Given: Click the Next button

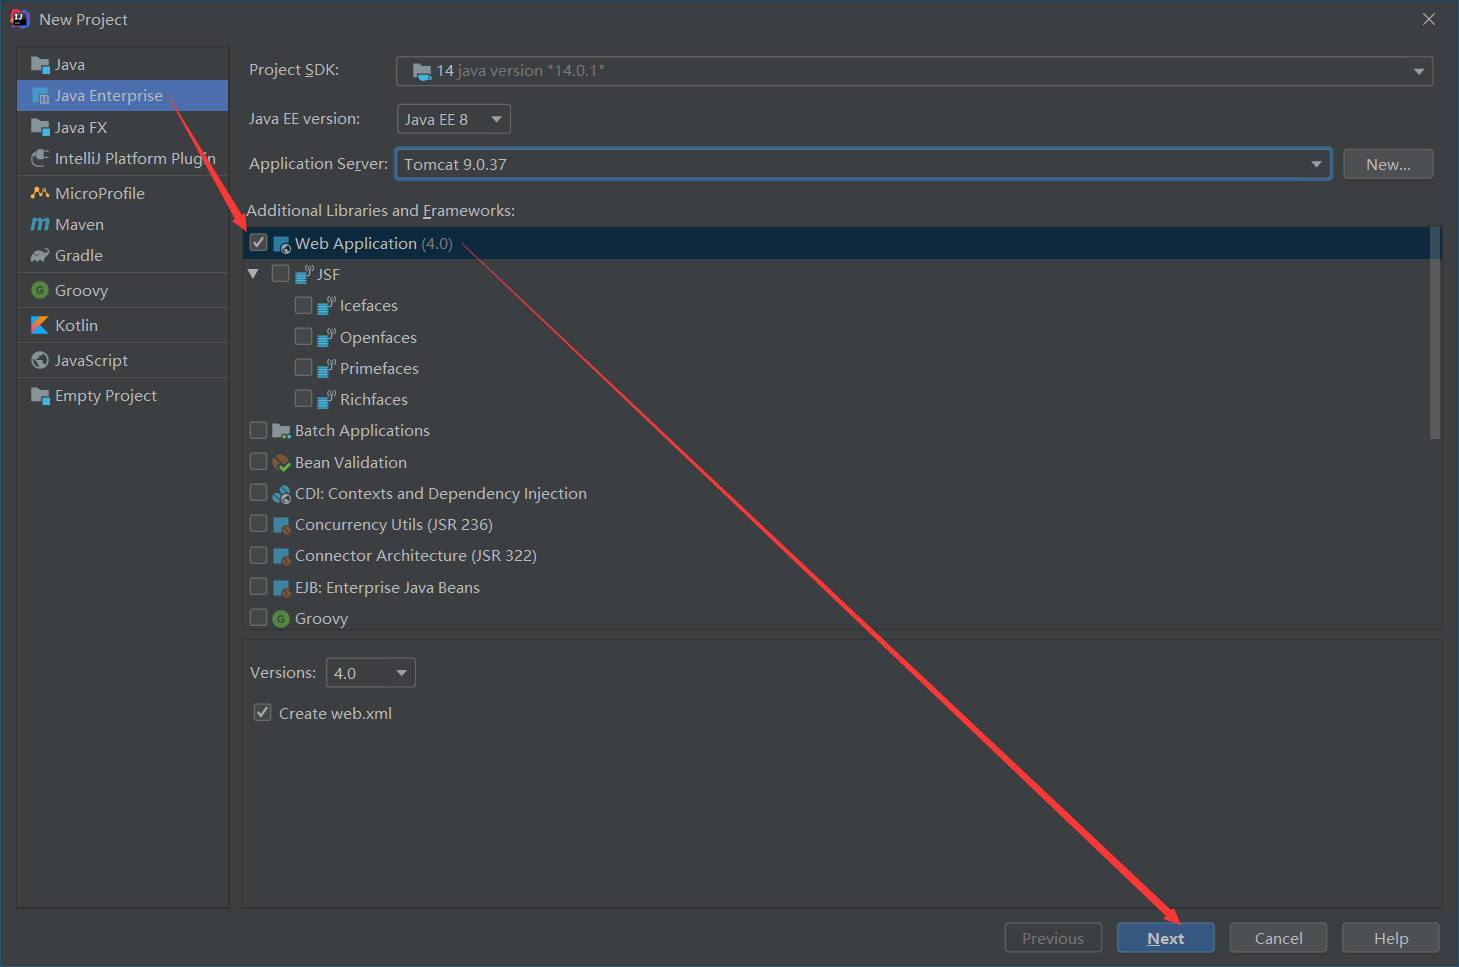Looking at the screenshot, I should tap(1166, 938).
